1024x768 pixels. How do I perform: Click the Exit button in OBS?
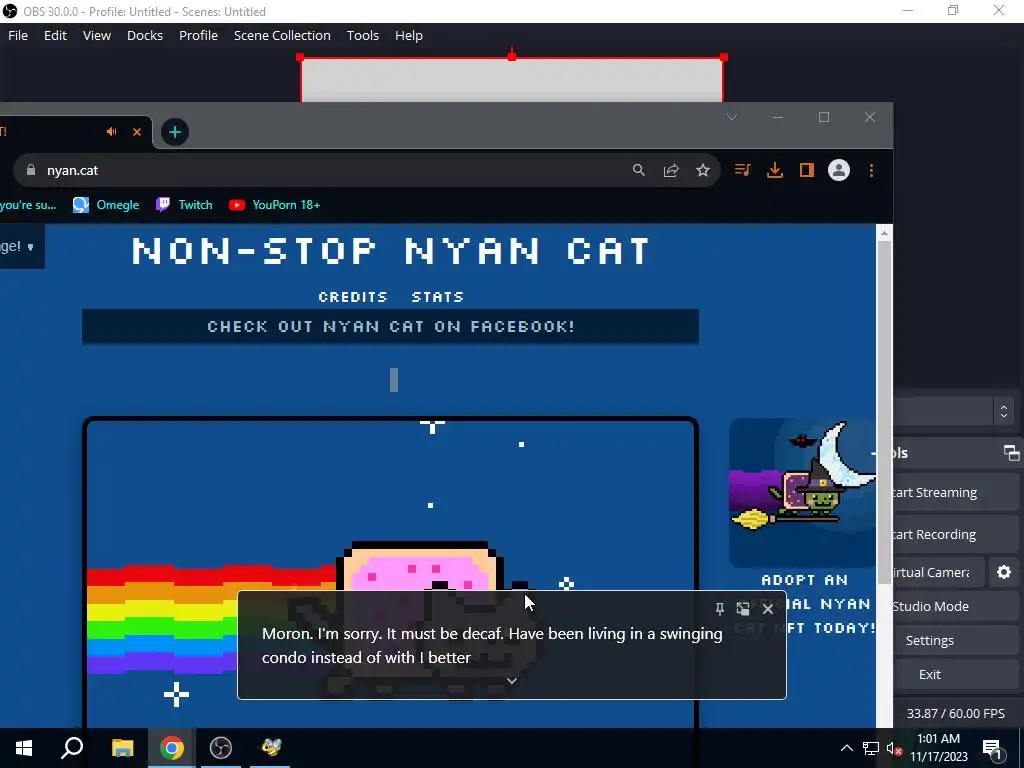pos(955,675)
